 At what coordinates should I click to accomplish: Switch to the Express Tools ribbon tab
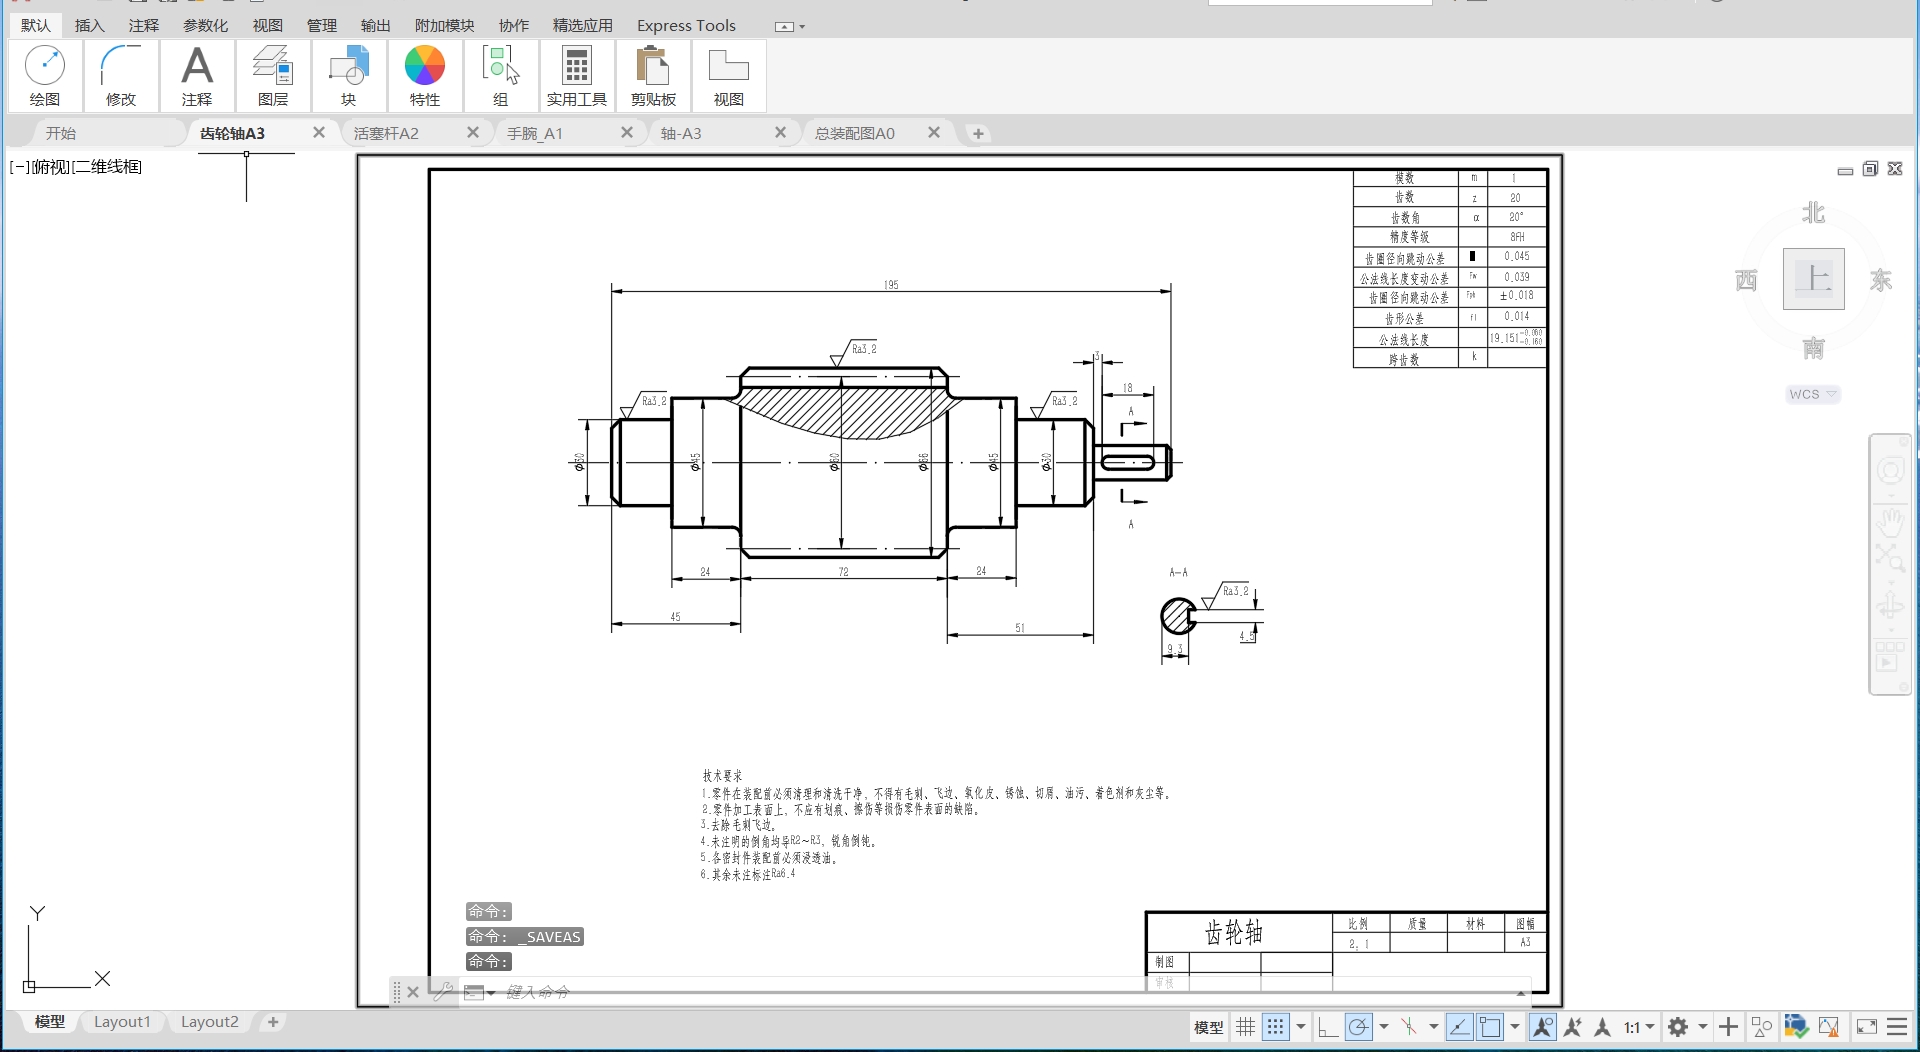click(x=686, y=25)
